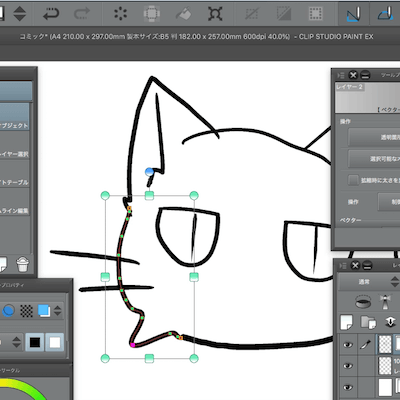Open the tool property panel menu icon
The image size is (400, 400).
341,76
